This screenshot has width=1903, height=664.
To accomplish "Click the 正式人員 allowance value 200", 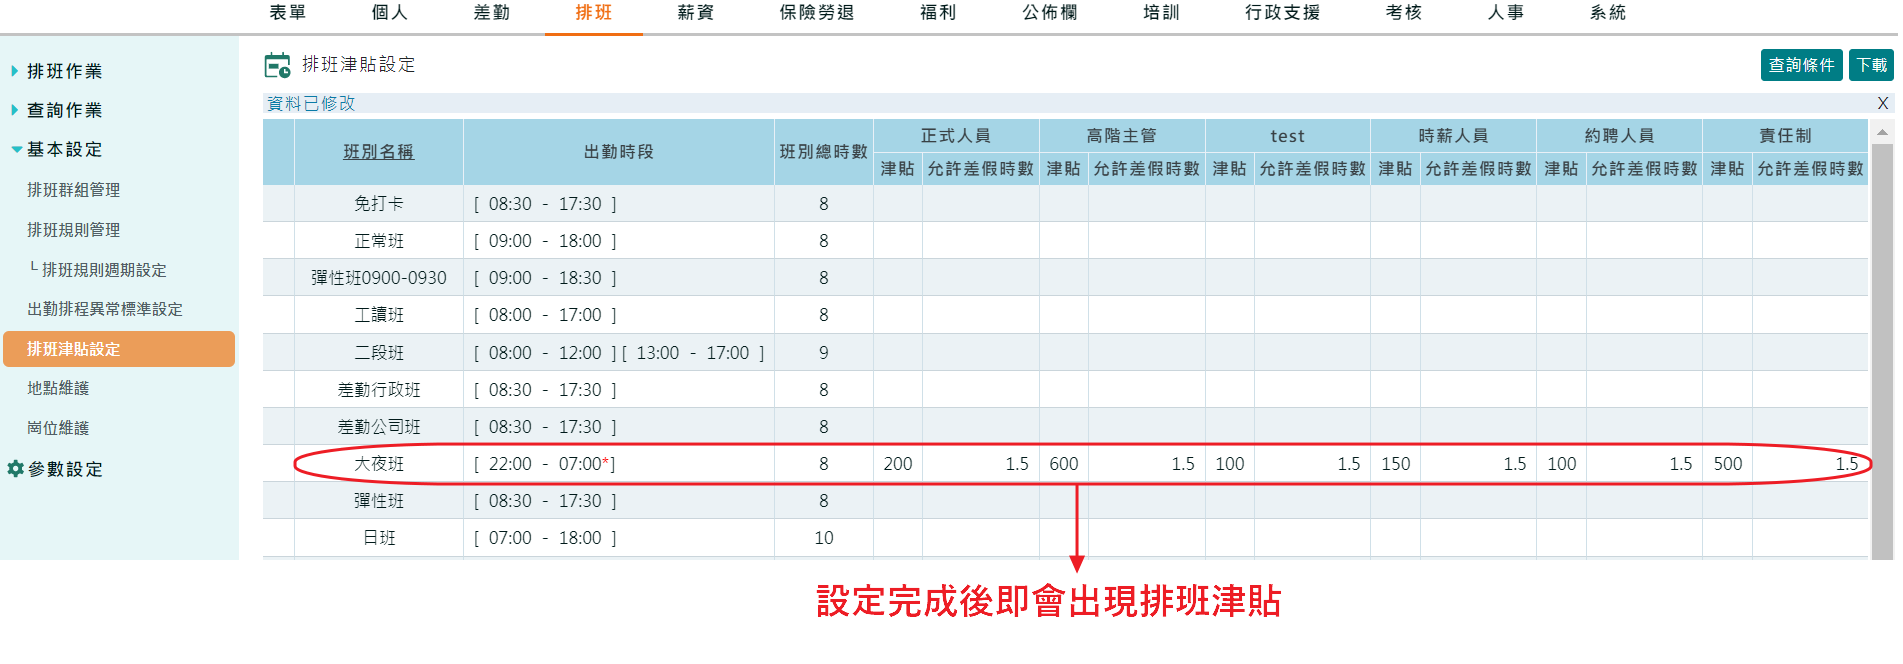I will 898,464.
